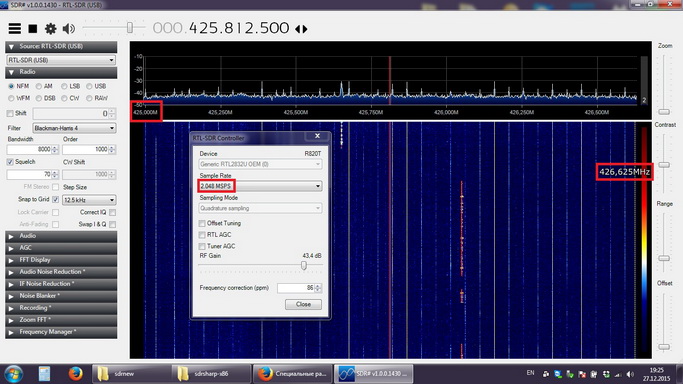Enable the Offset Tuning checkbox
The width and height of the screenshot is (683, 384).
coord(202,223)
